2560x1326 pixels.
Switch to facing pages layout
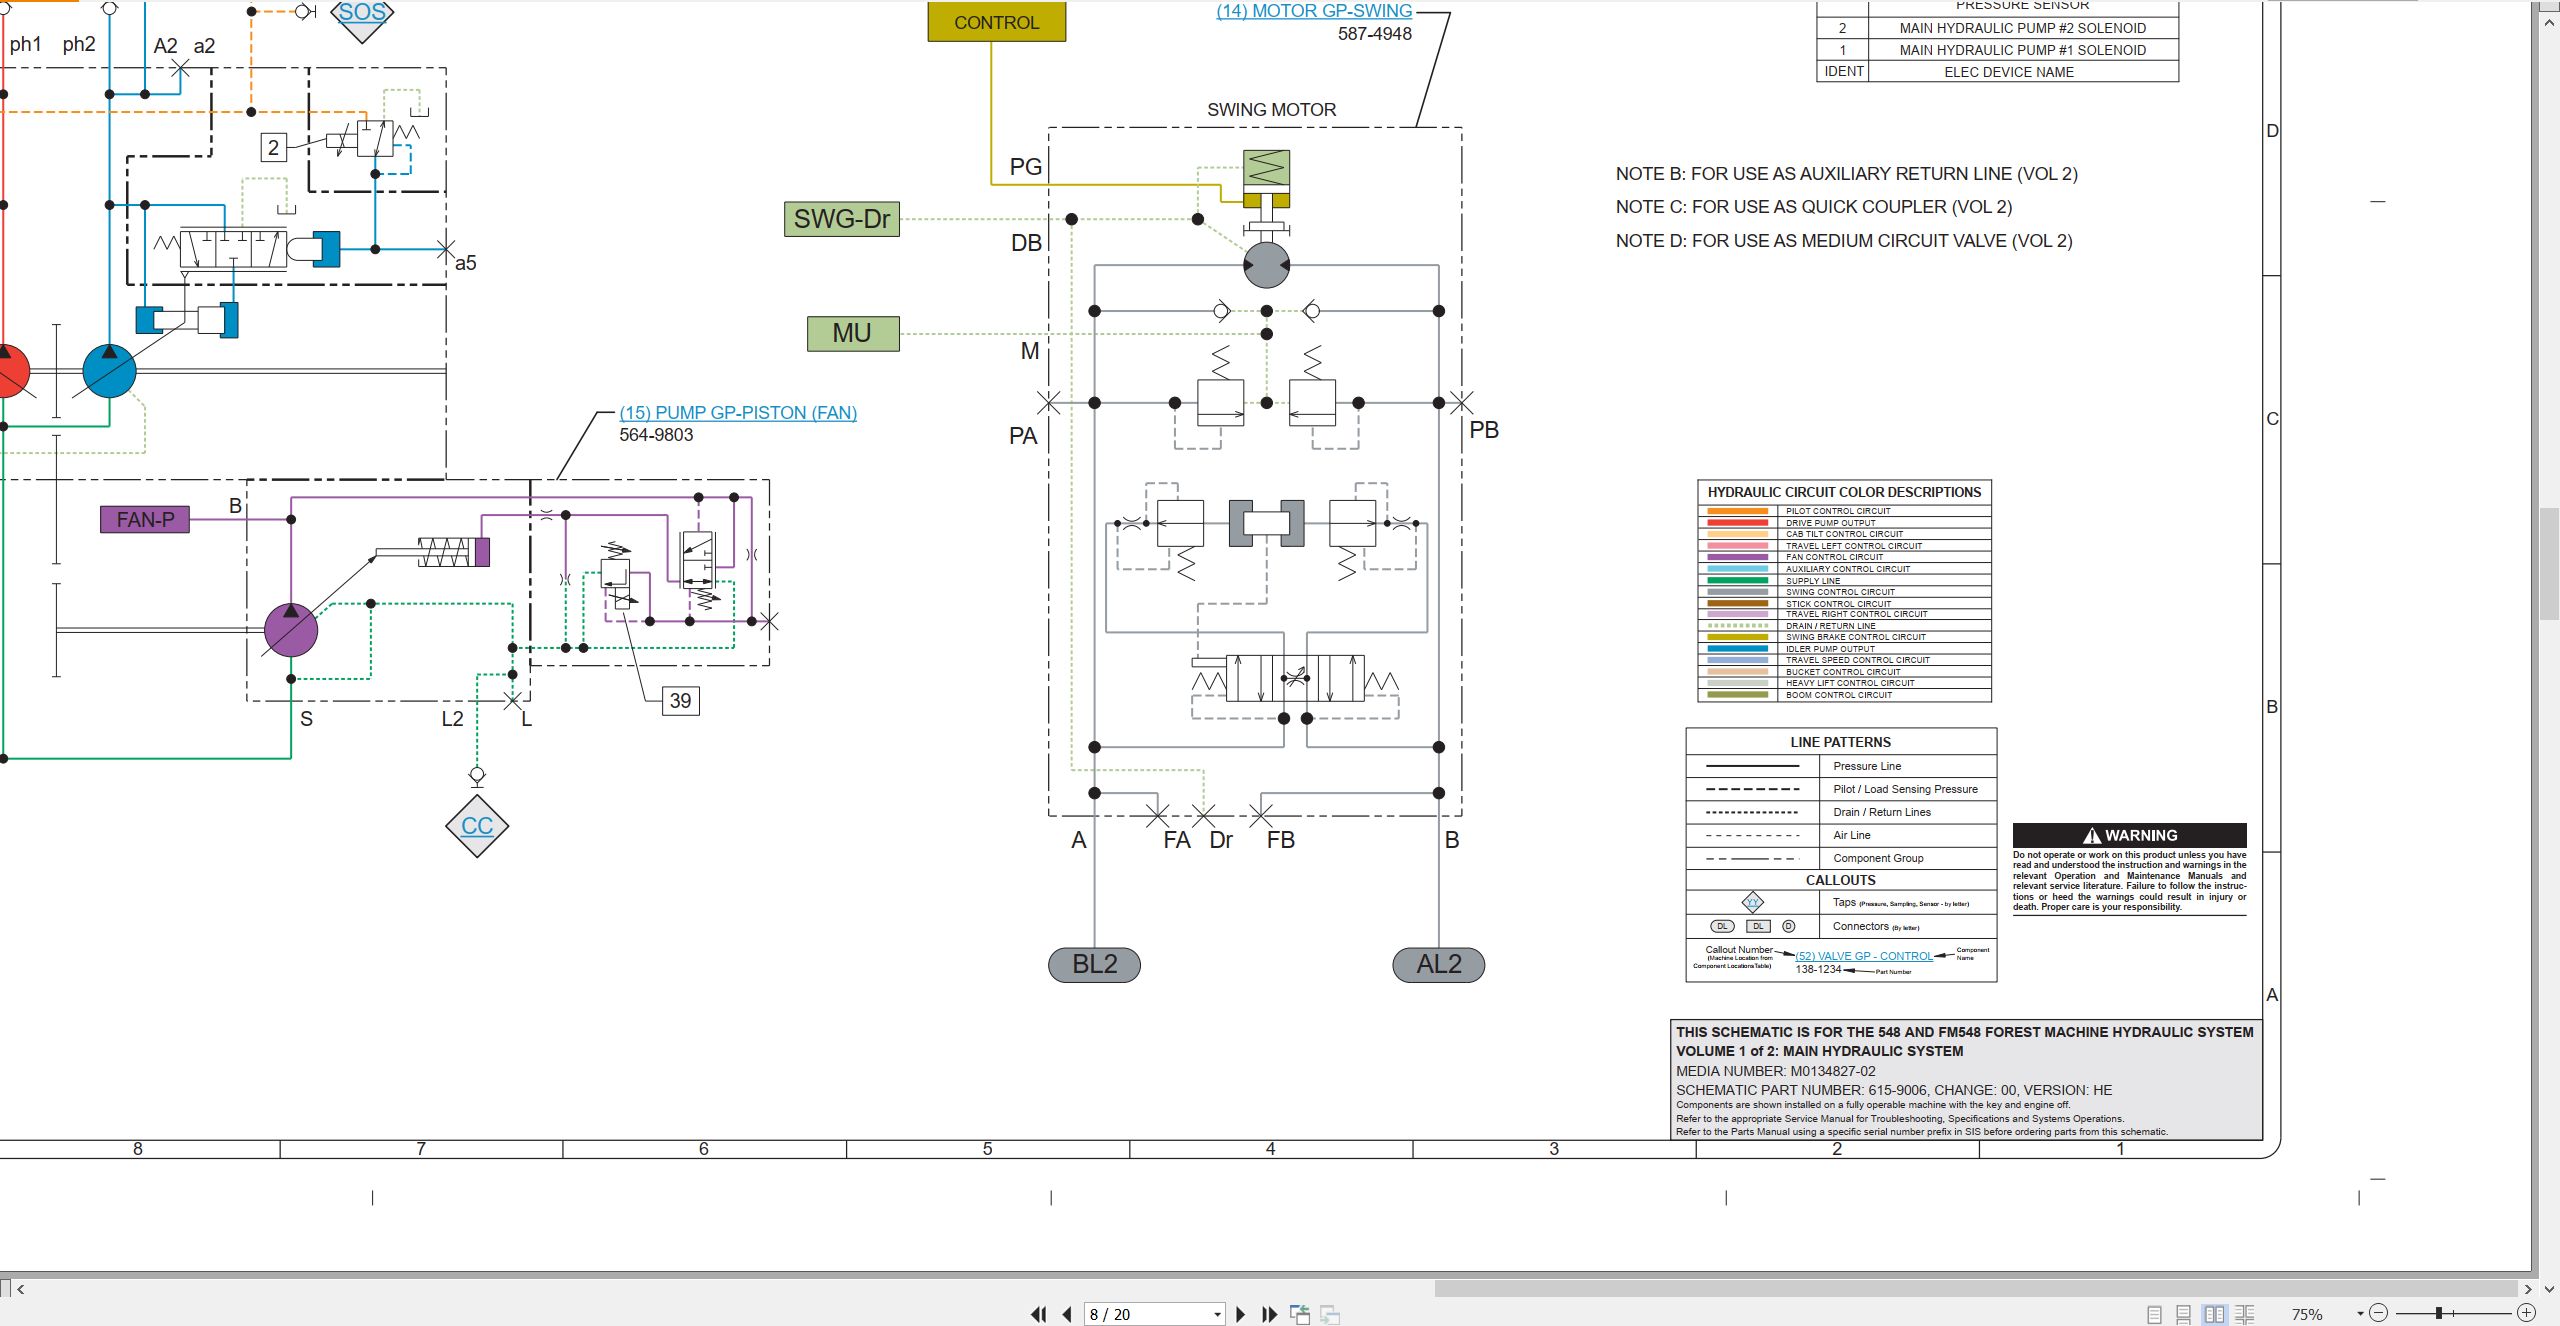(x=2215, y=1314)
